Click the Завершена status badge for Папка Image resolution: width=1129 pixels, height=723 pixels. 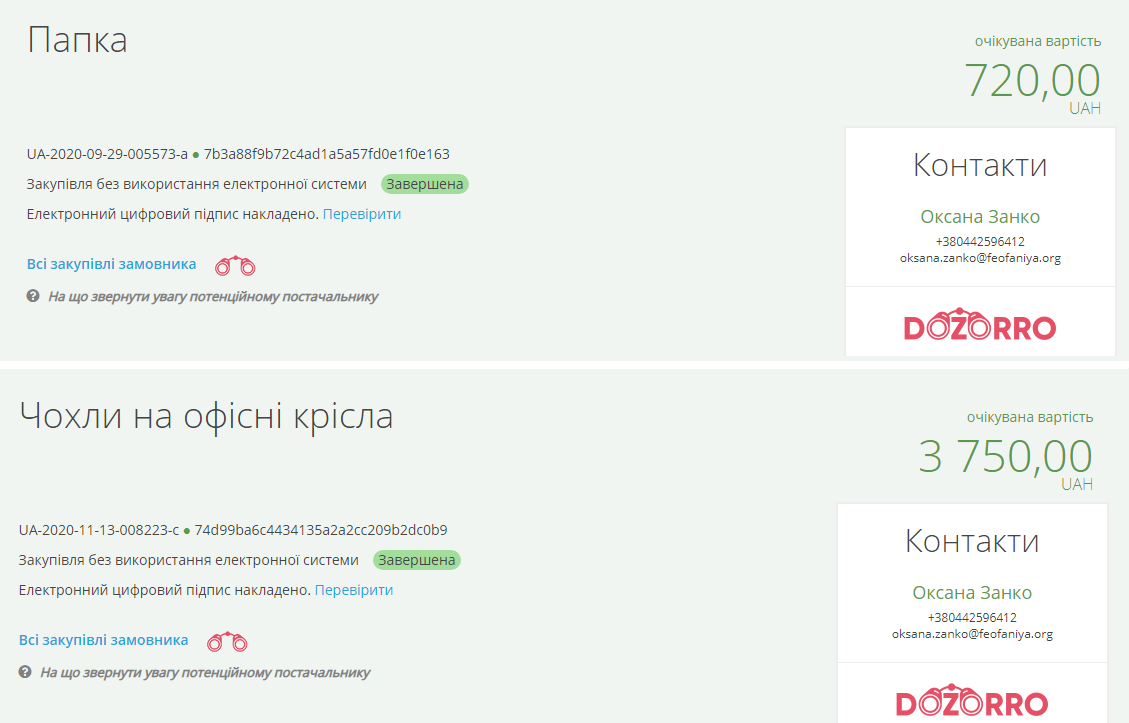(425, 184)
